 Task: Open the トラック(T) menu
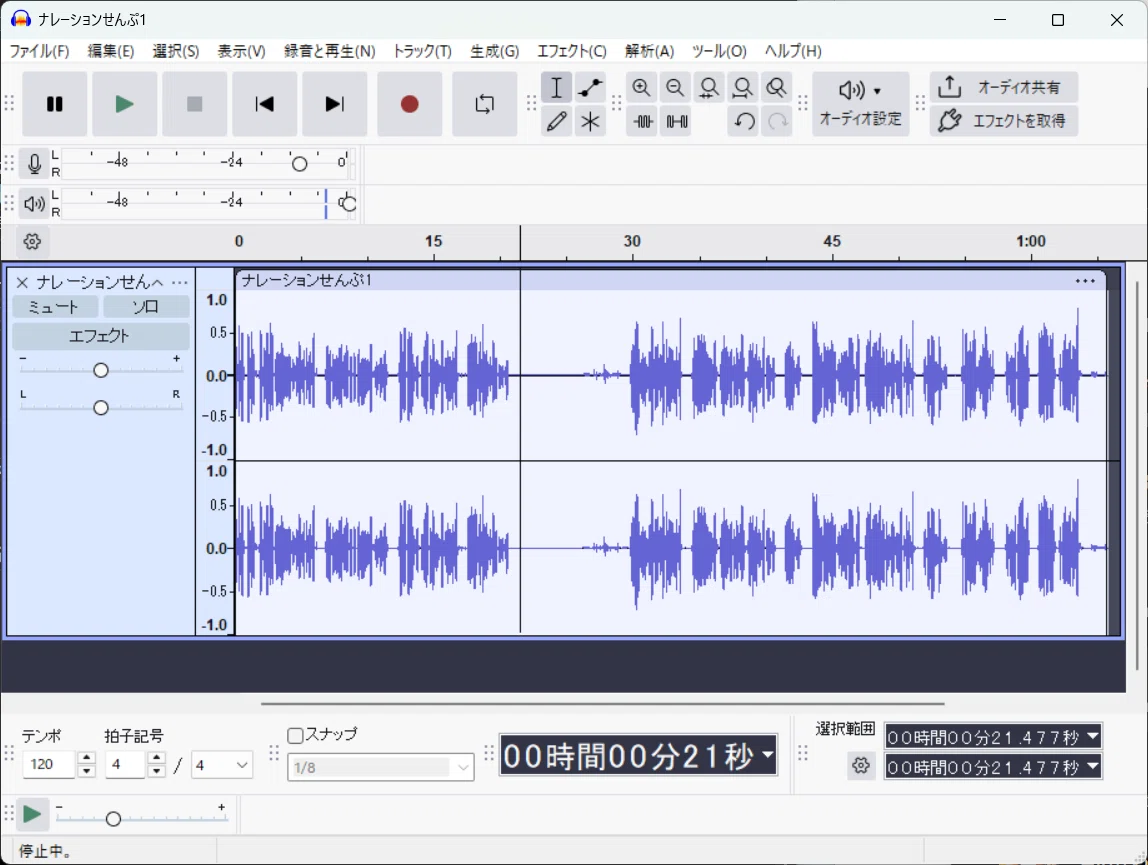pos(422,51)
